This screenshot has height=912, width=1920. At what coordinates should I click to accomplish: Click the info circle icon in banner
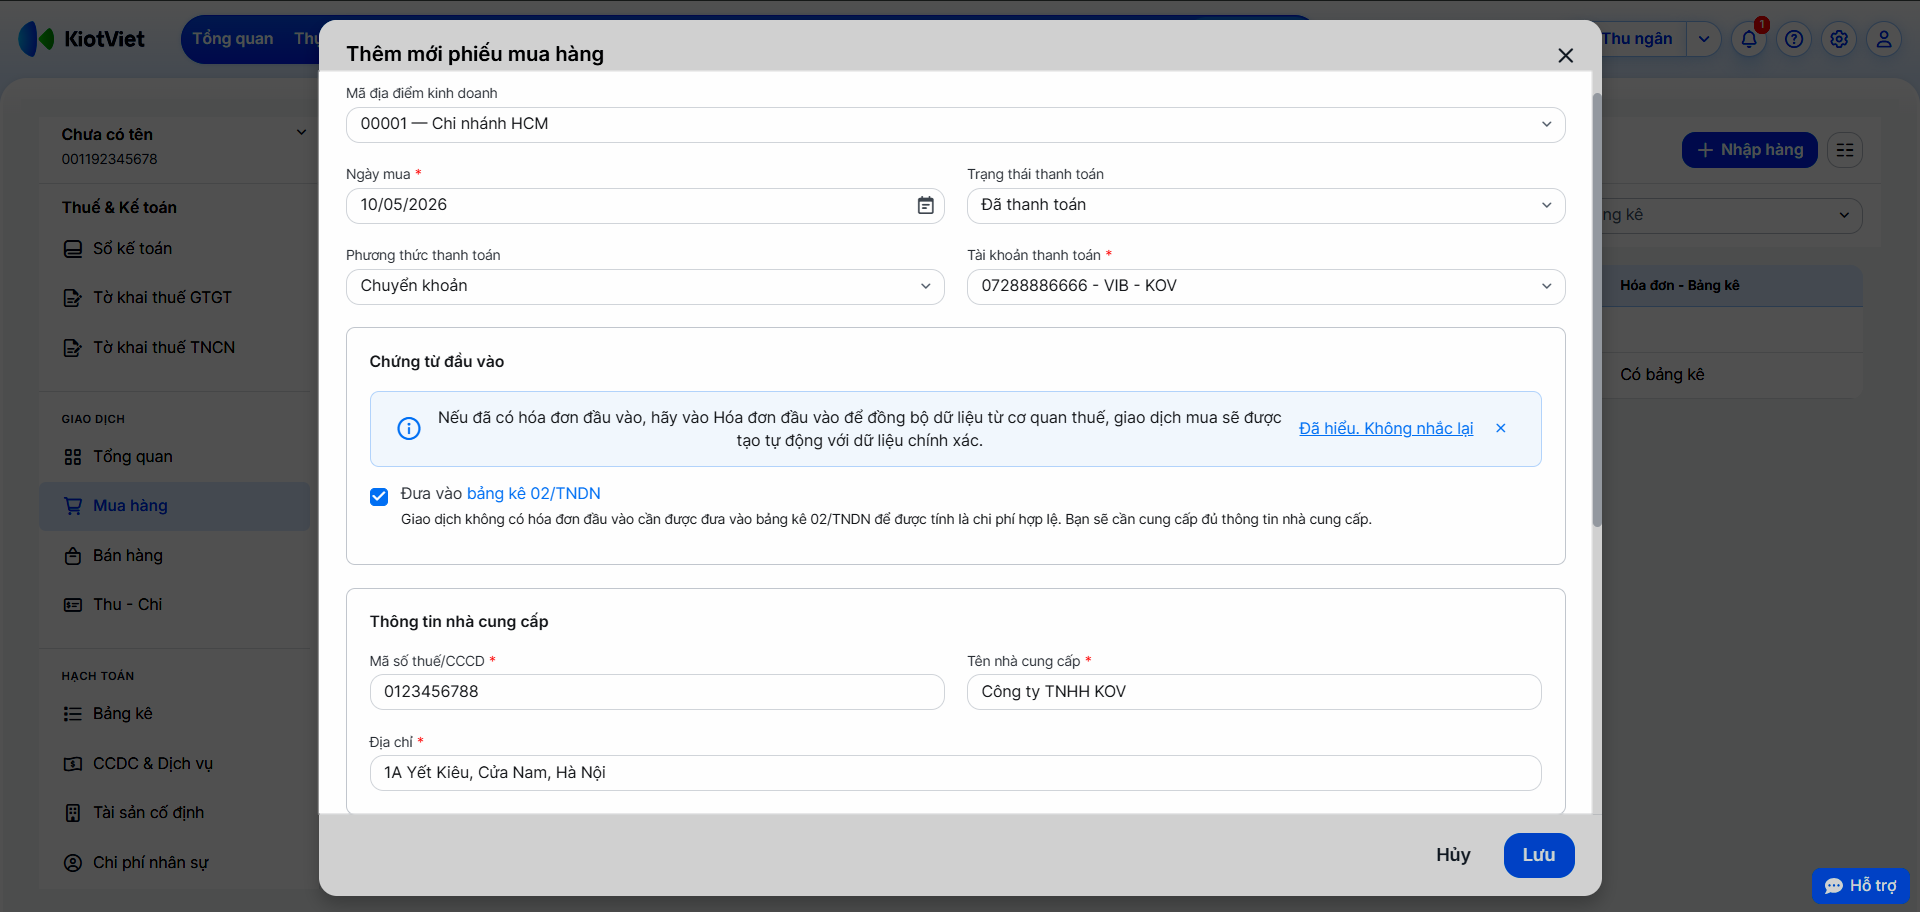[409, 429]
